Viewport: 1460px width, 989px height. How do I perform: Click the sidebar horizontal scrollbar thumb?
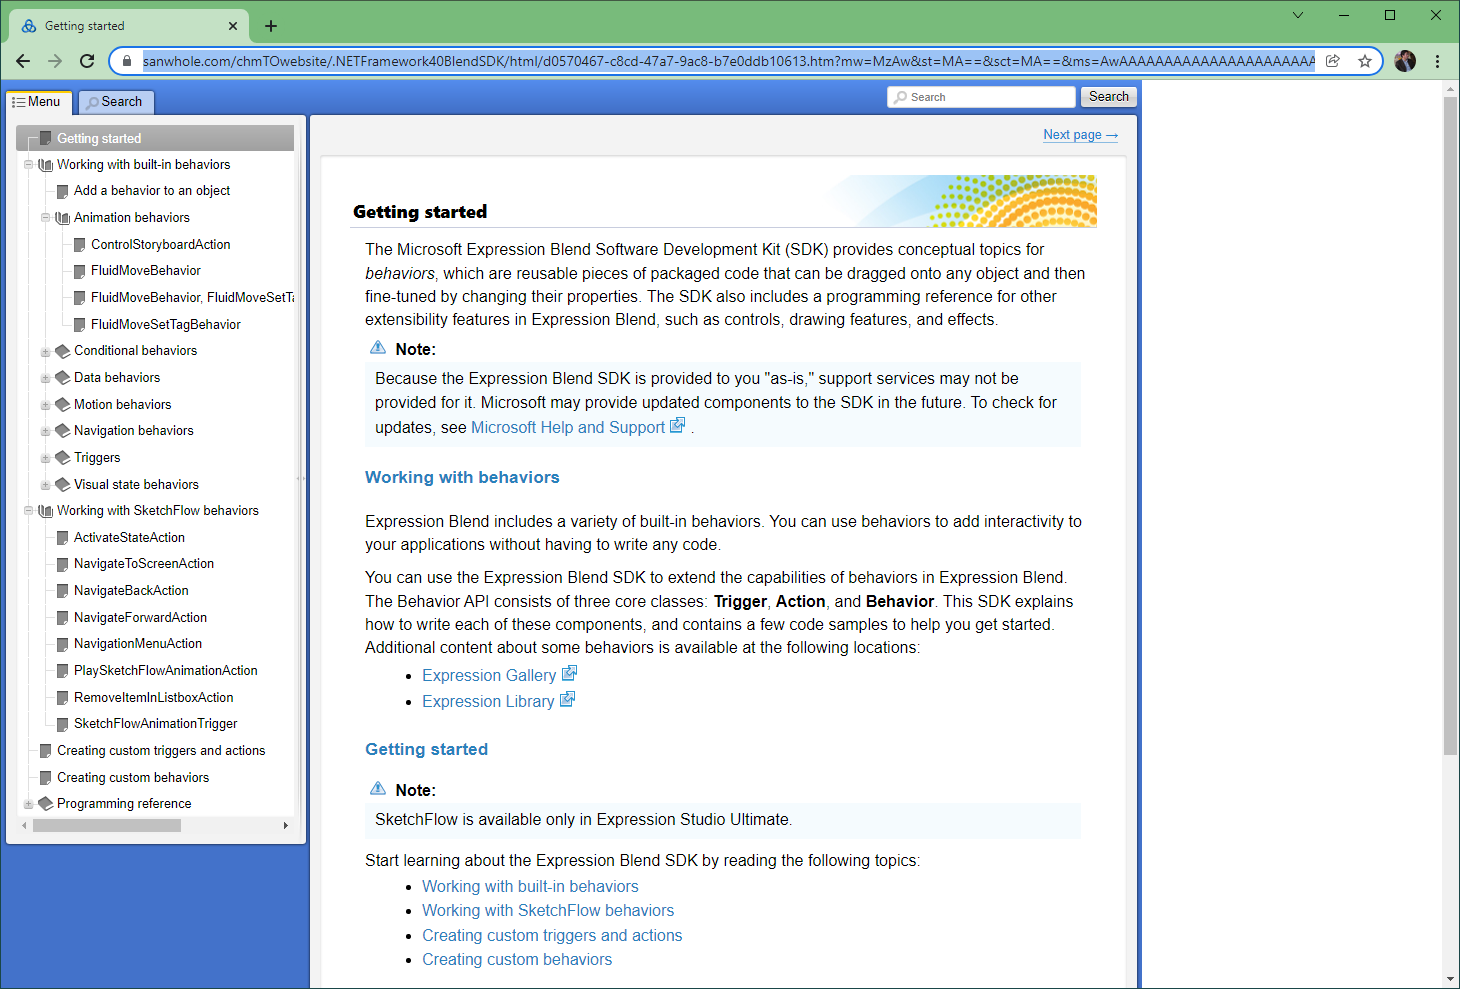coord(107,826)
